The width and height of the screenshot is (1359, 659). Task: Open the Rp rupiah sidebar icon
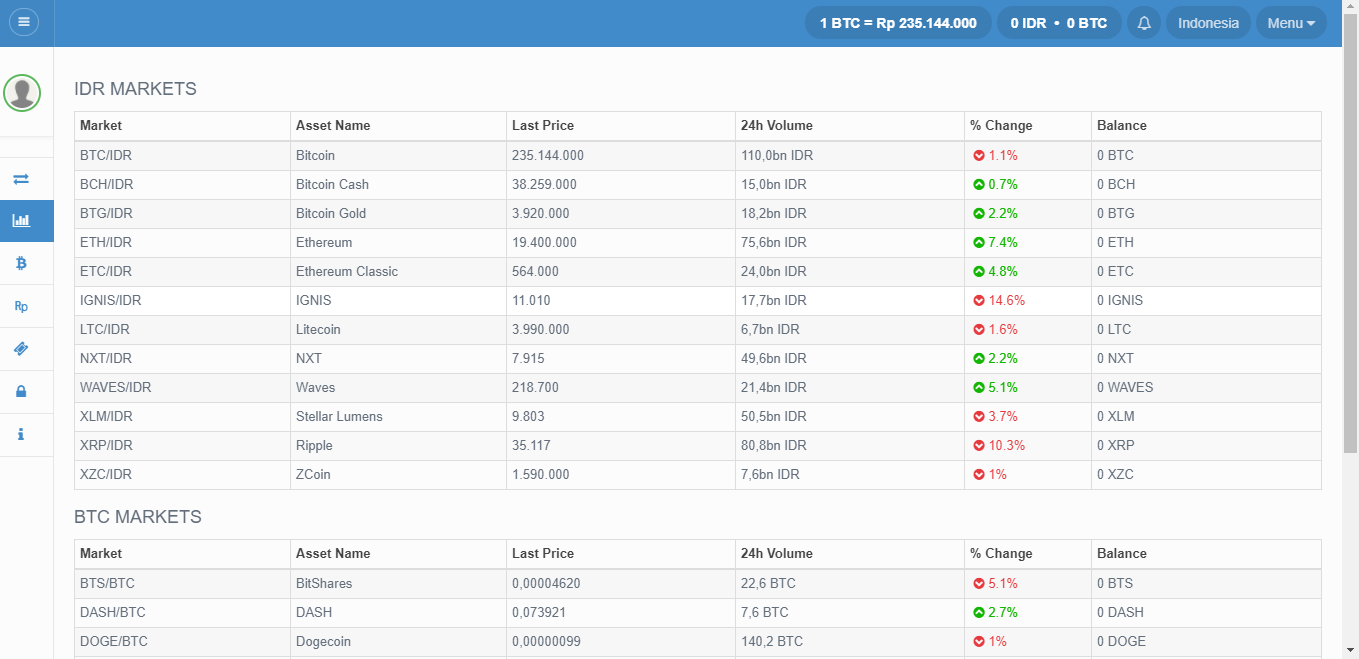click(21, 306)
